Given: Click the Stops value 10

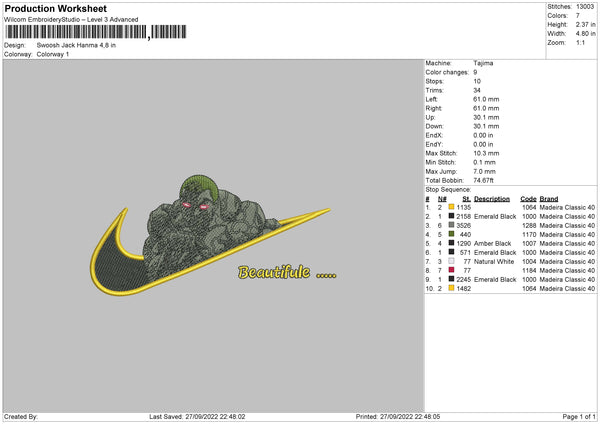Looking at the screenshot, I should [477, 81].
